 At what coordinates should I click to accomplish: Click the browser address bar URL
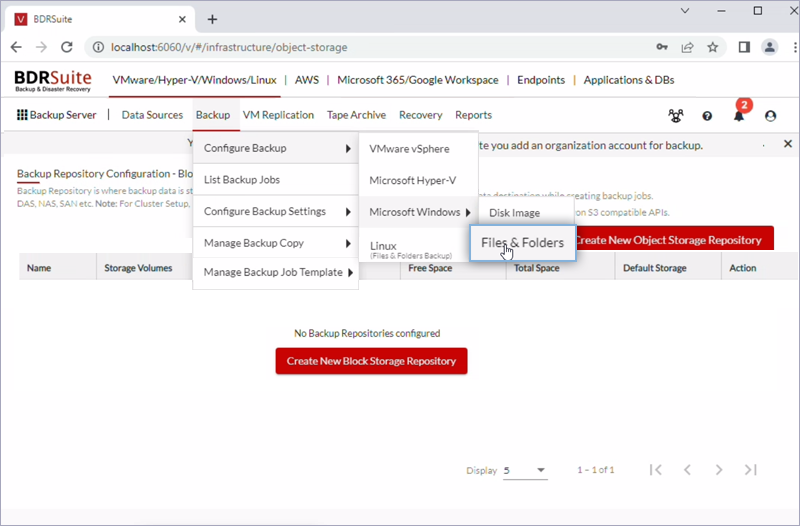pyautogui.click(x=229, y=47)
